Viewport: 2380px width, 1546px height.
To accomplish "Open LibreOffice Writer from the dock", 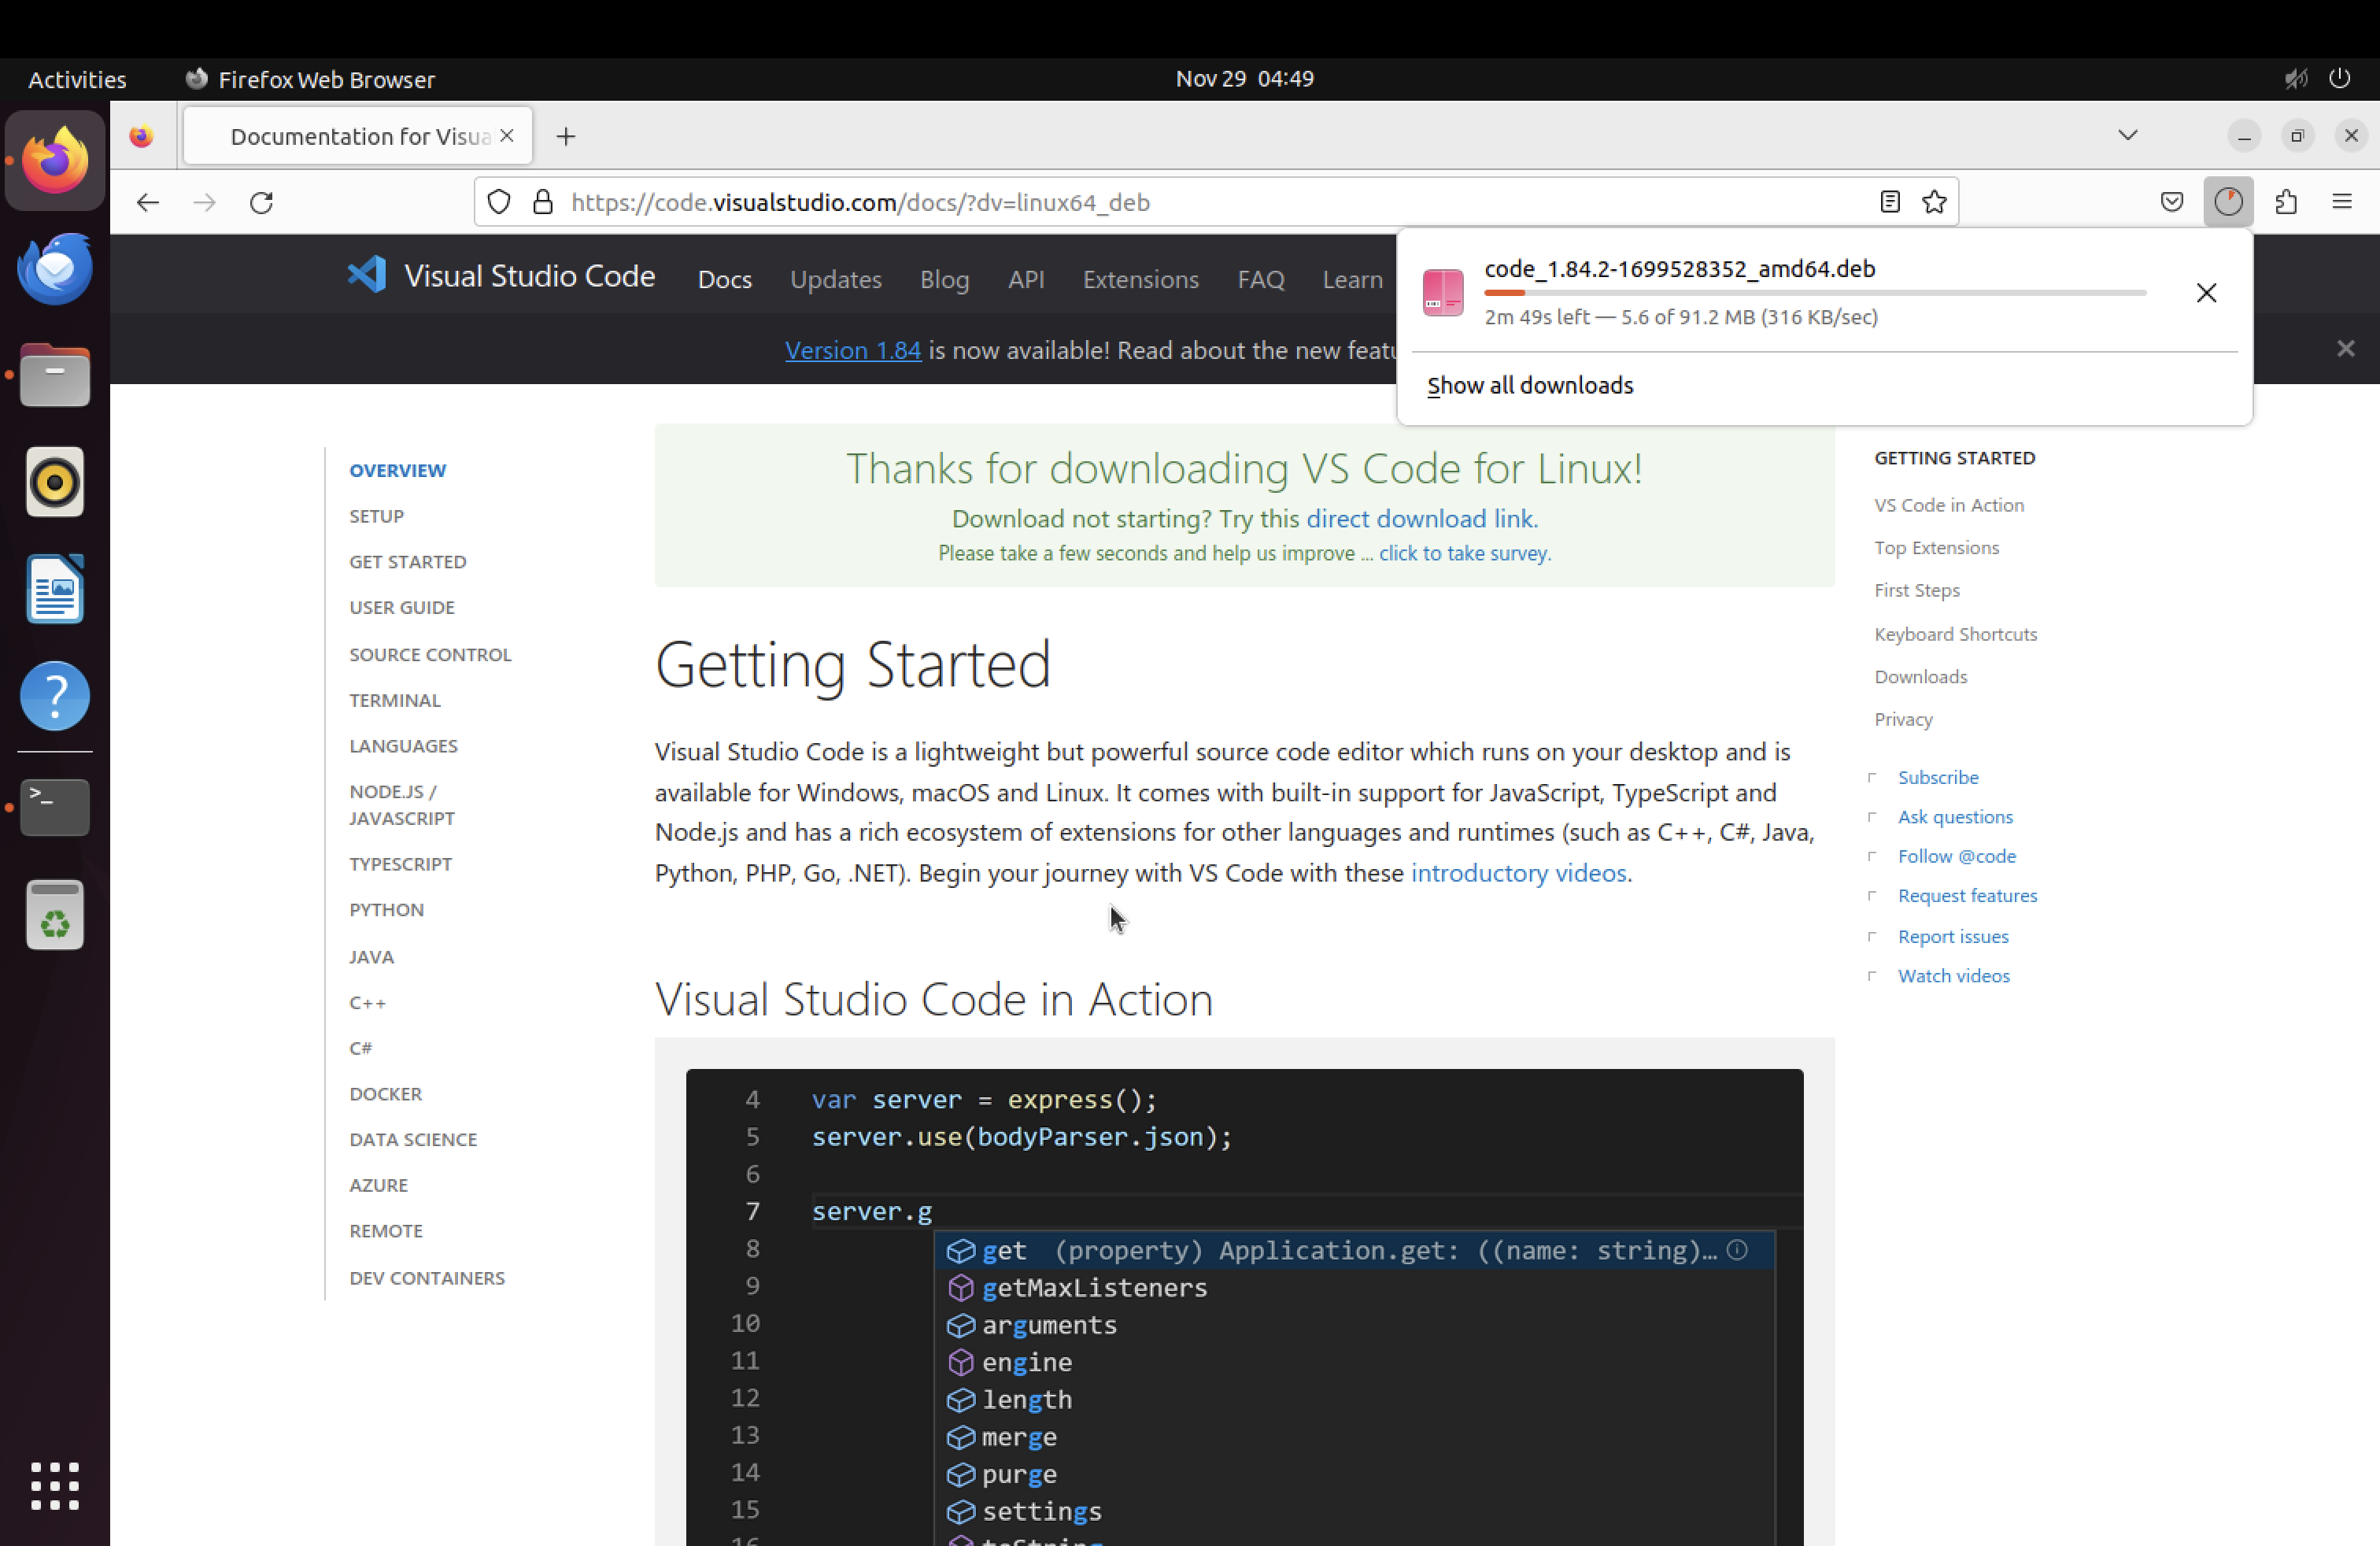I will [55, 589].
